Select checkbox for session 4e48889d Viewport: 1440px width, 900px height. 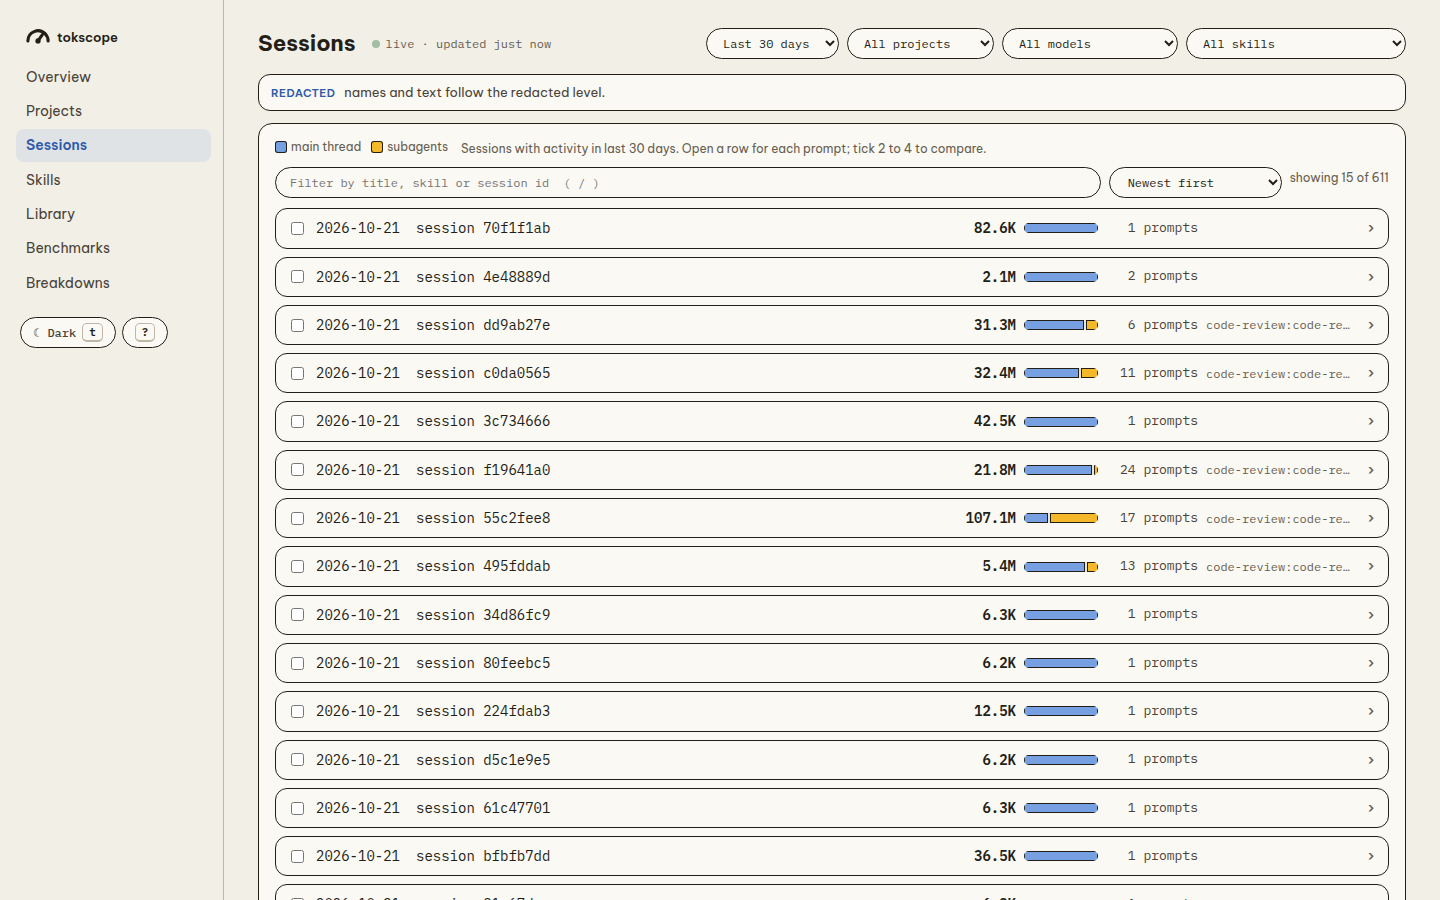[x=297, y=277]
